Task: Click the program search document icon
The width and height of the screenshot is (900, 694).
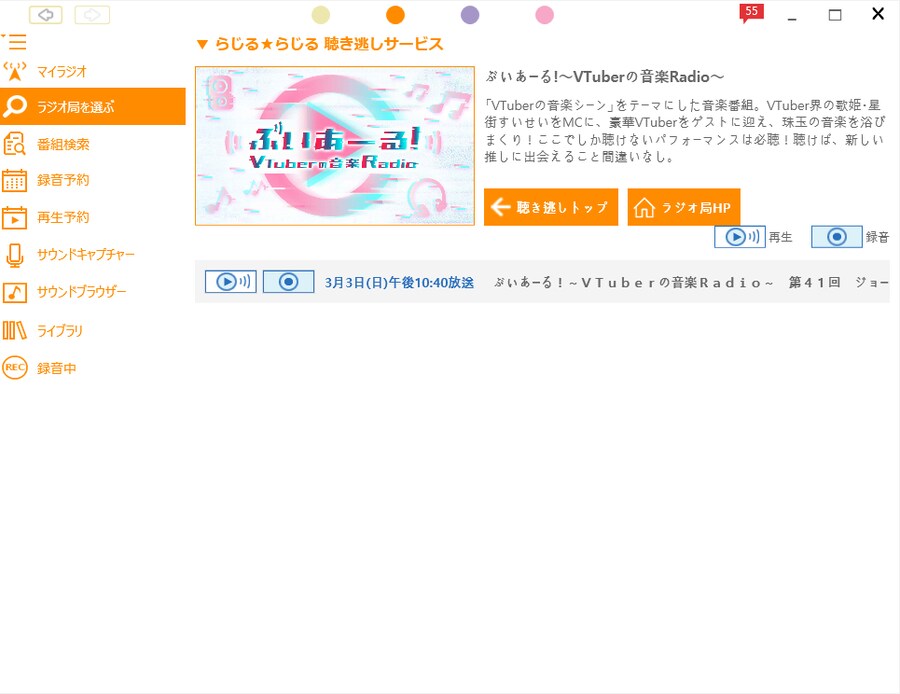Action: 15,144
